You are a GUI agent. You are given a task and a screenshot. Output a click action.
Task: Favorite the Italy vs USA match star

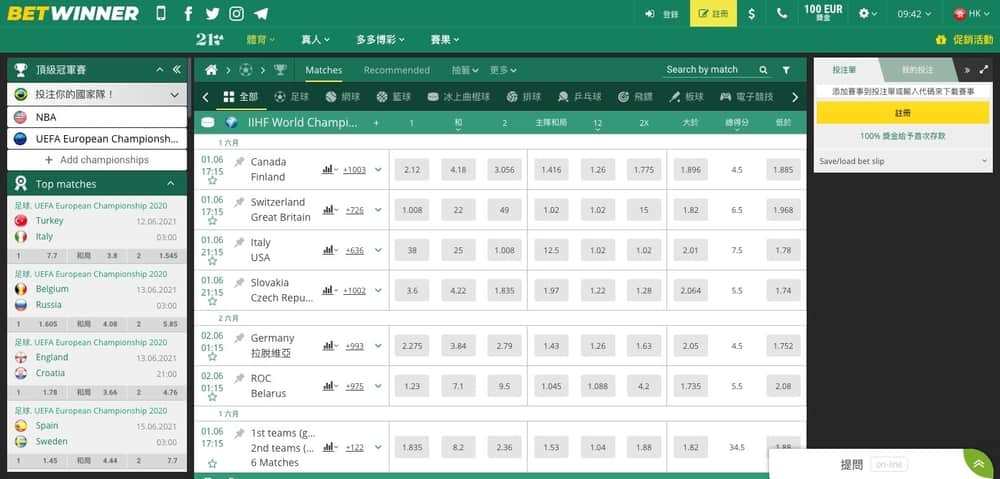[212, 262]
